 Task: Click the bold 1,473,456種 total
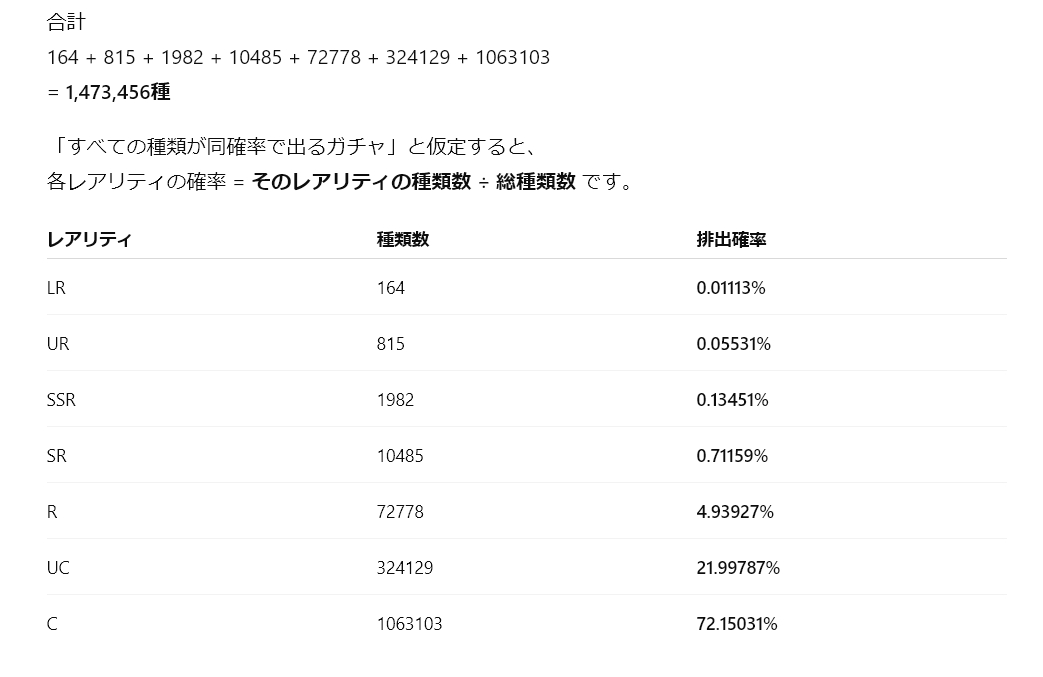(x=118, y=93)
